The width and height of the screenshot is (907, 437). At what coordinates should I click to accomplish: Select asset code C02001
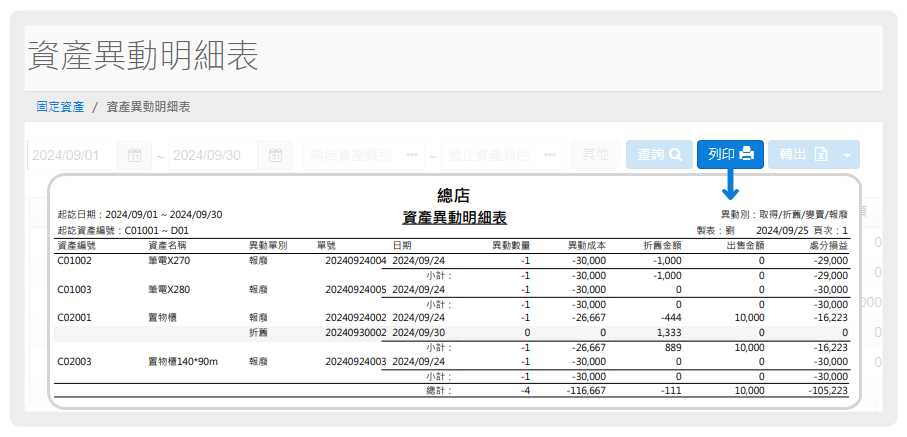coord(75,318)
